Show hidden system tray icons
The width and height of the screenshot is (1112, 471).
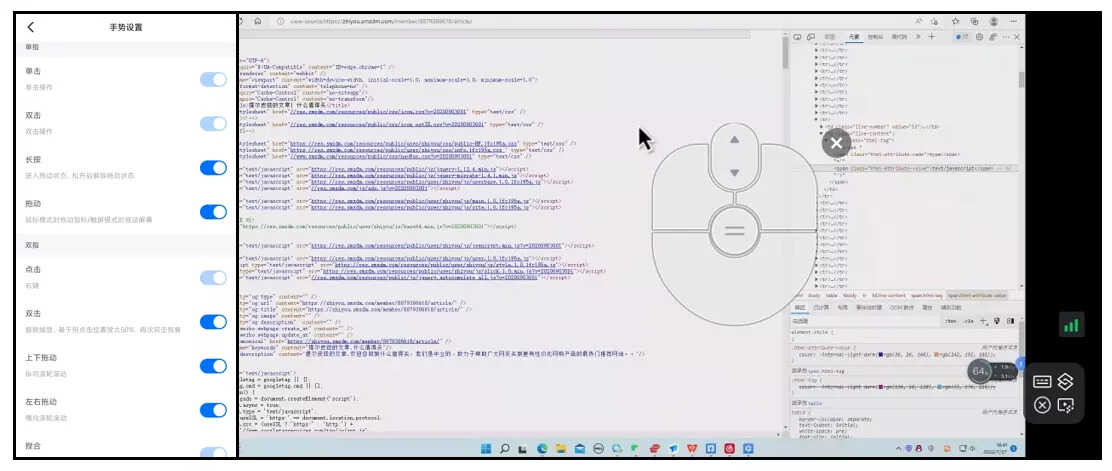pos(899,448)
